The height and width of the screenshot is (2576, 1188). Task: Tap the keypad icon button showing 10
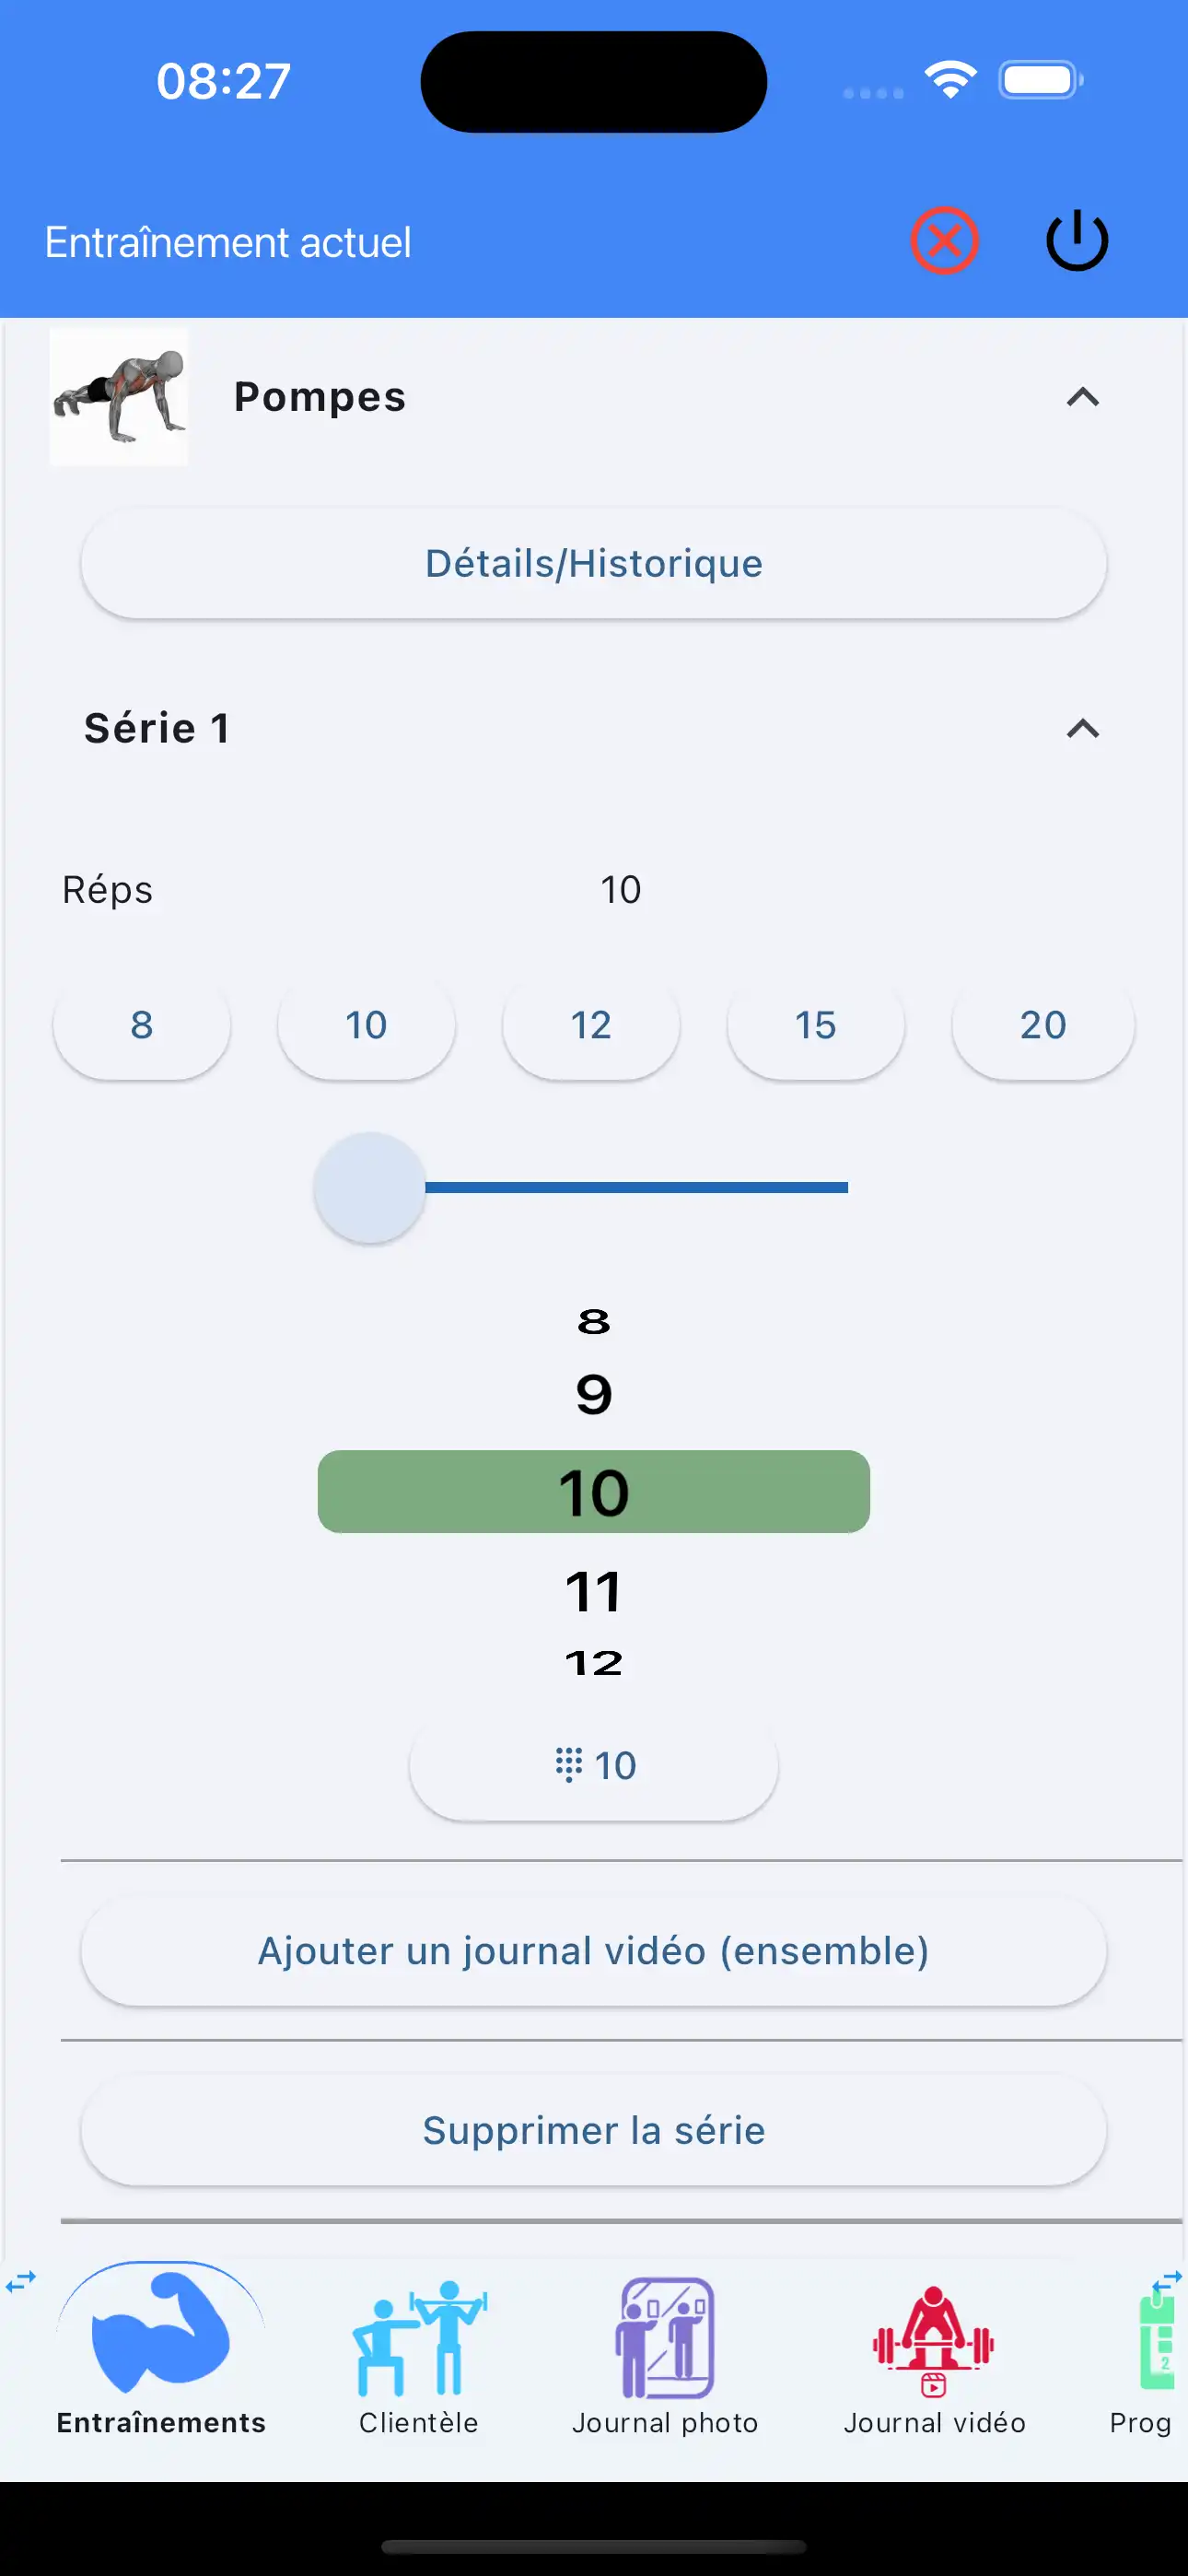click(594, 1765)
